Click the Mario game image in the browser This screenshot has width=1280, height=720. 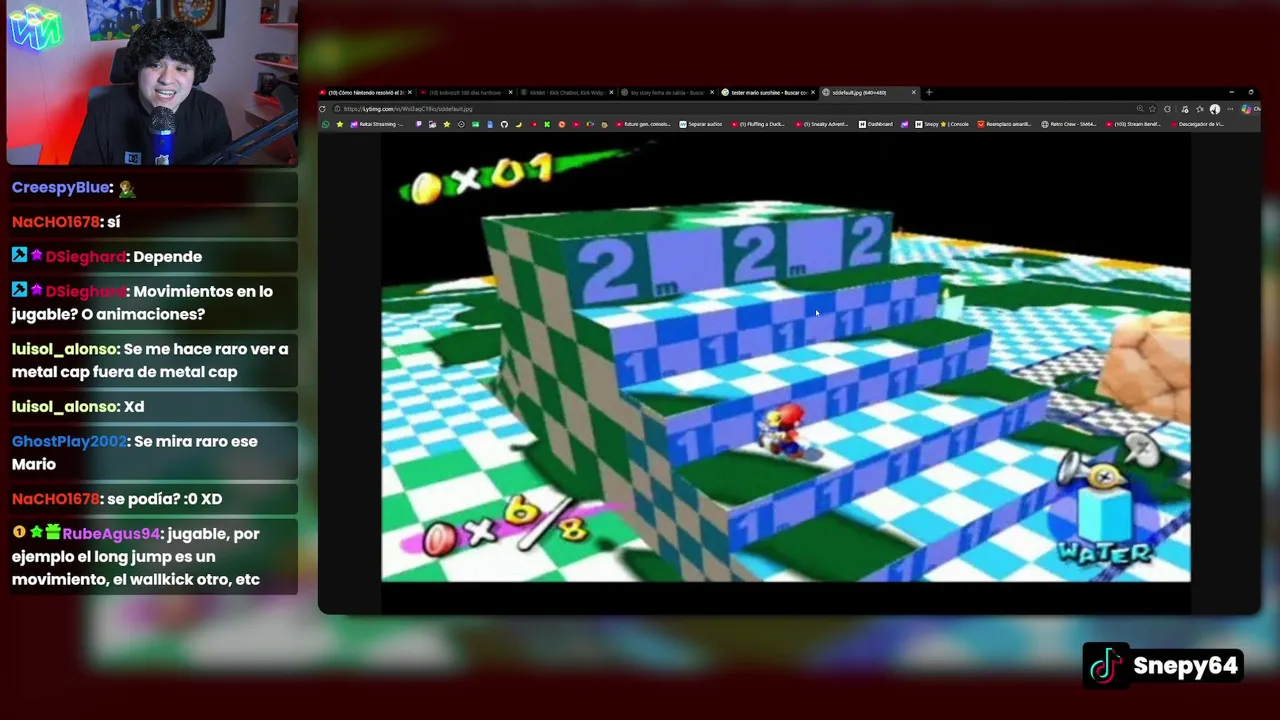786,357
